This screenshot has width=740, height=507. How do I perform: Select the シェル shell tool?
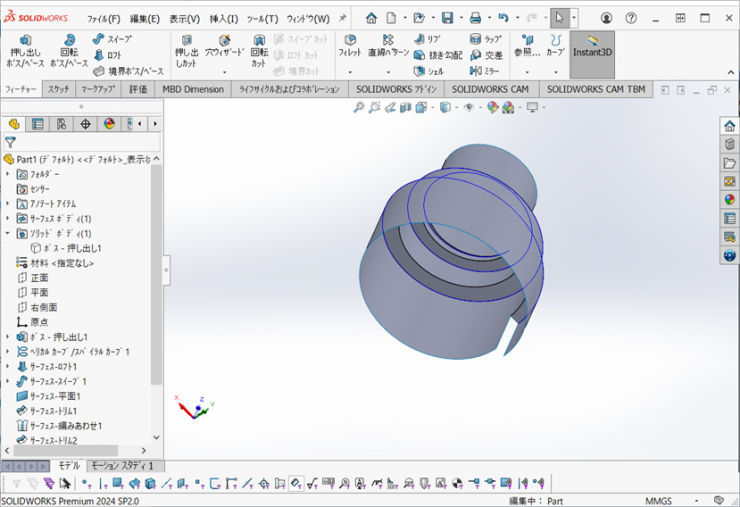(x=428, y=71)
